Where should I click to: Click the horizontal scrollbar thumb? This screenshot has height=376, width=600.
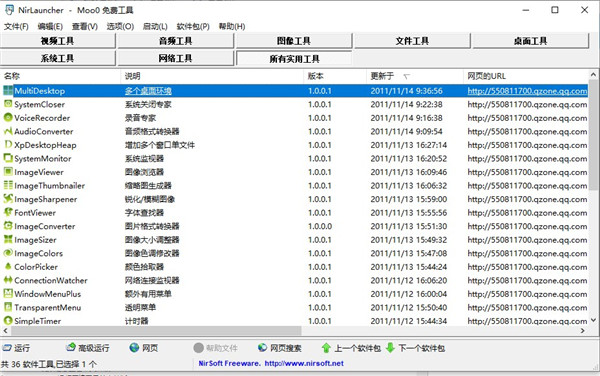(156, 330)
